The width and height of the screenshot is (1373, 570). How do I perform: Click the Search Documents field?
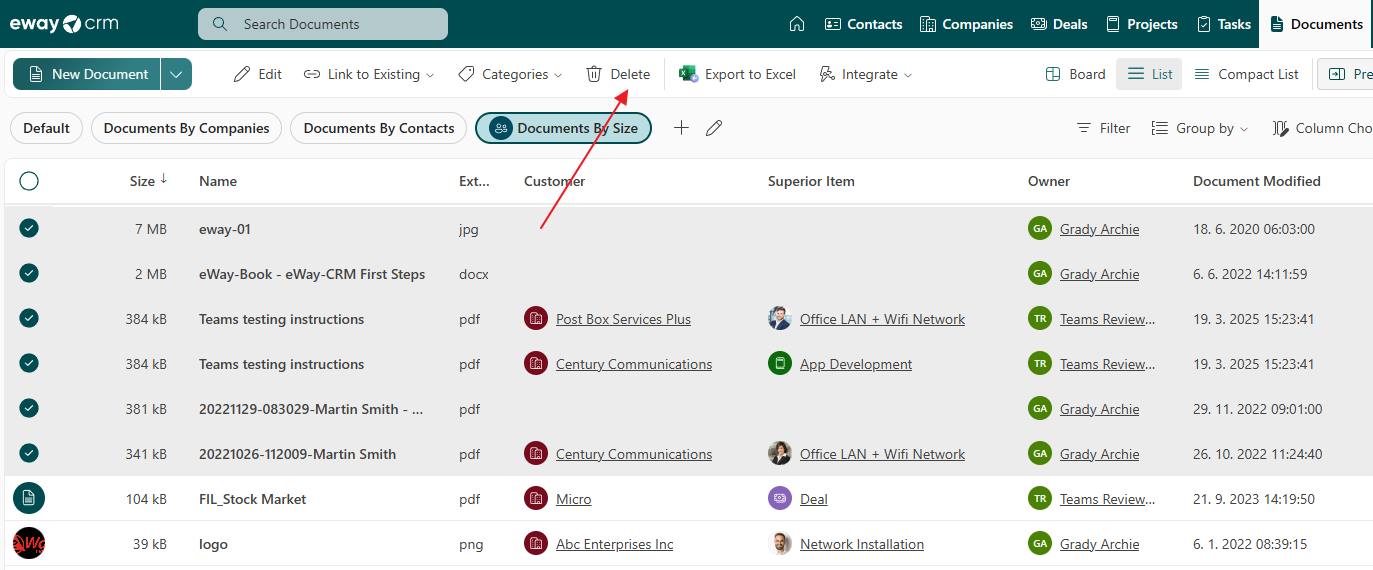click(x=323, y=24)
